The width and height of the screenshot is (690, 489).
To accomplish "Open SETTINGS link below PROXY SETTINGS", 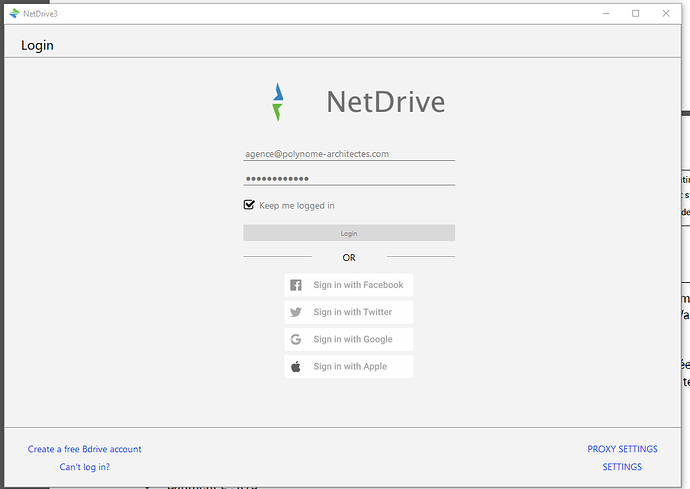I will click(x=622, y=467).
